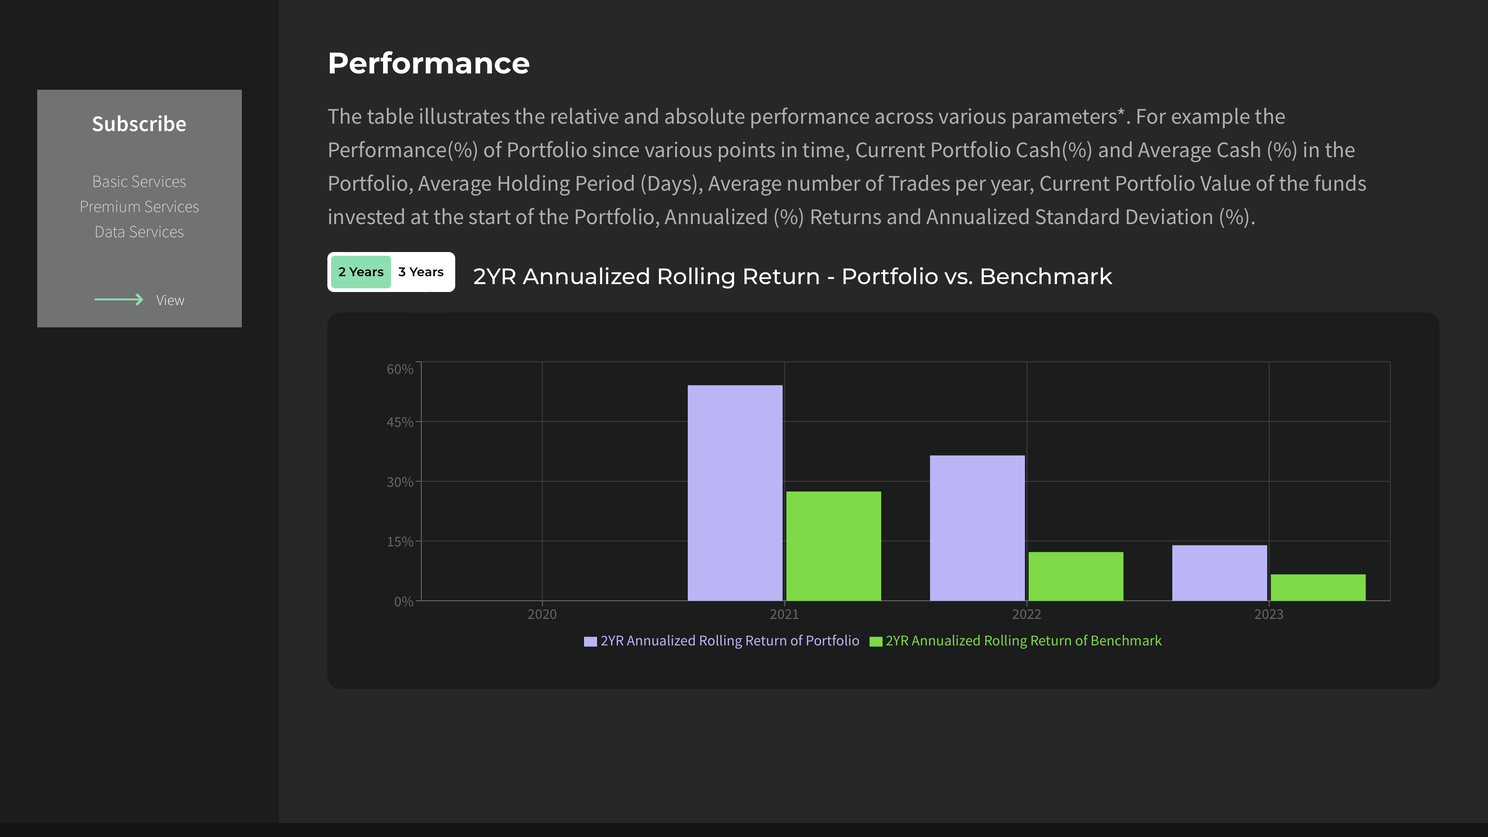Click the 60% y-axis label
Viewport: 1488px width, 837px height.
400,369
